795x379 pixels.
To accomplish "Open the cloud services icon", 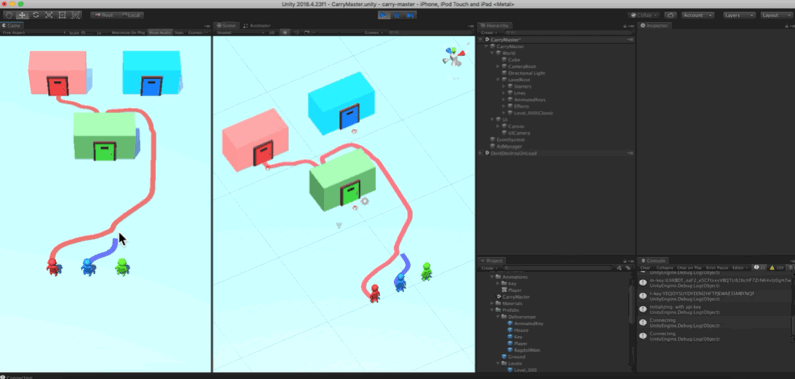I will 670,15.
